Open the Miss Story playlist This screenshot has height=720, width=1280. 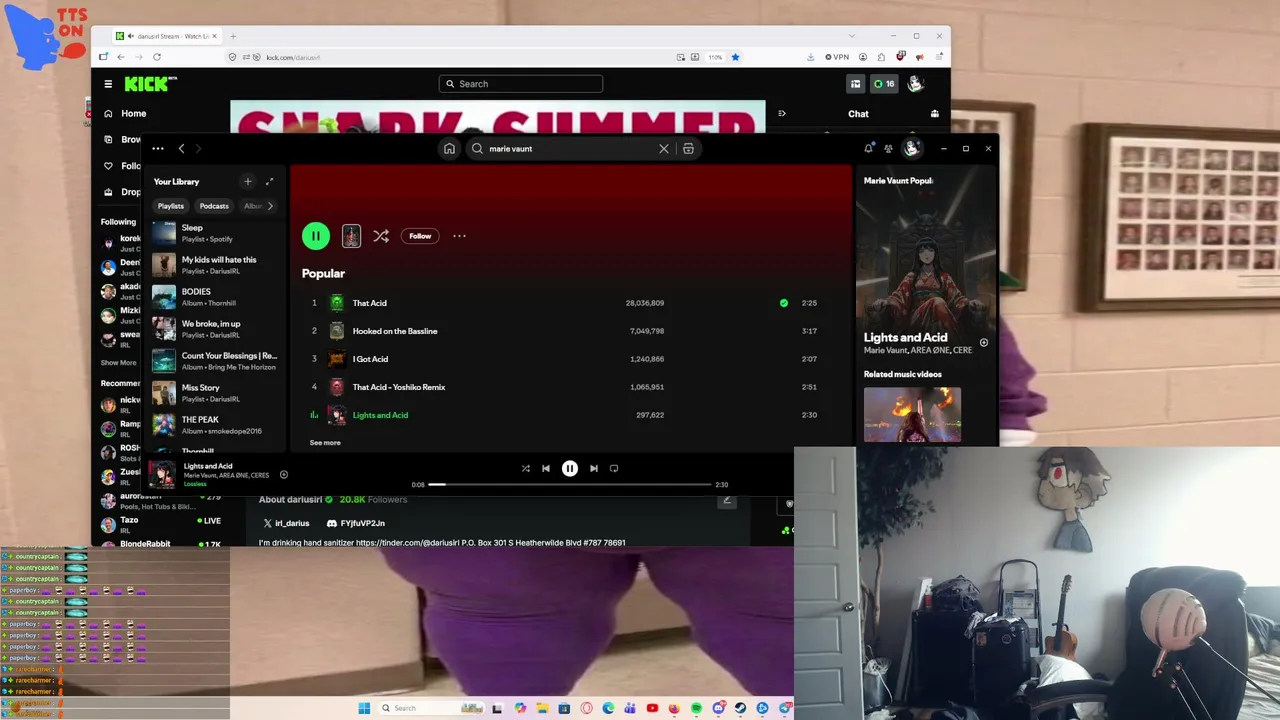(217, 393)
